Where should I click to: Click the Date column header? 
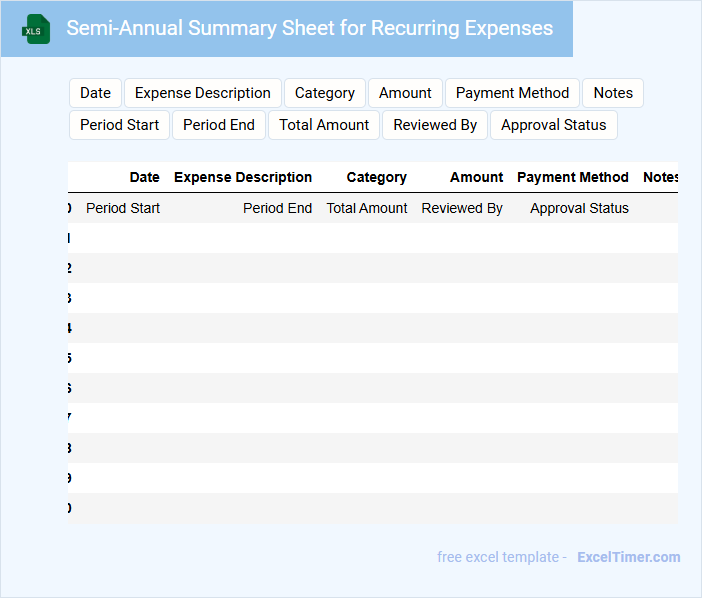[x=144, y=177]
